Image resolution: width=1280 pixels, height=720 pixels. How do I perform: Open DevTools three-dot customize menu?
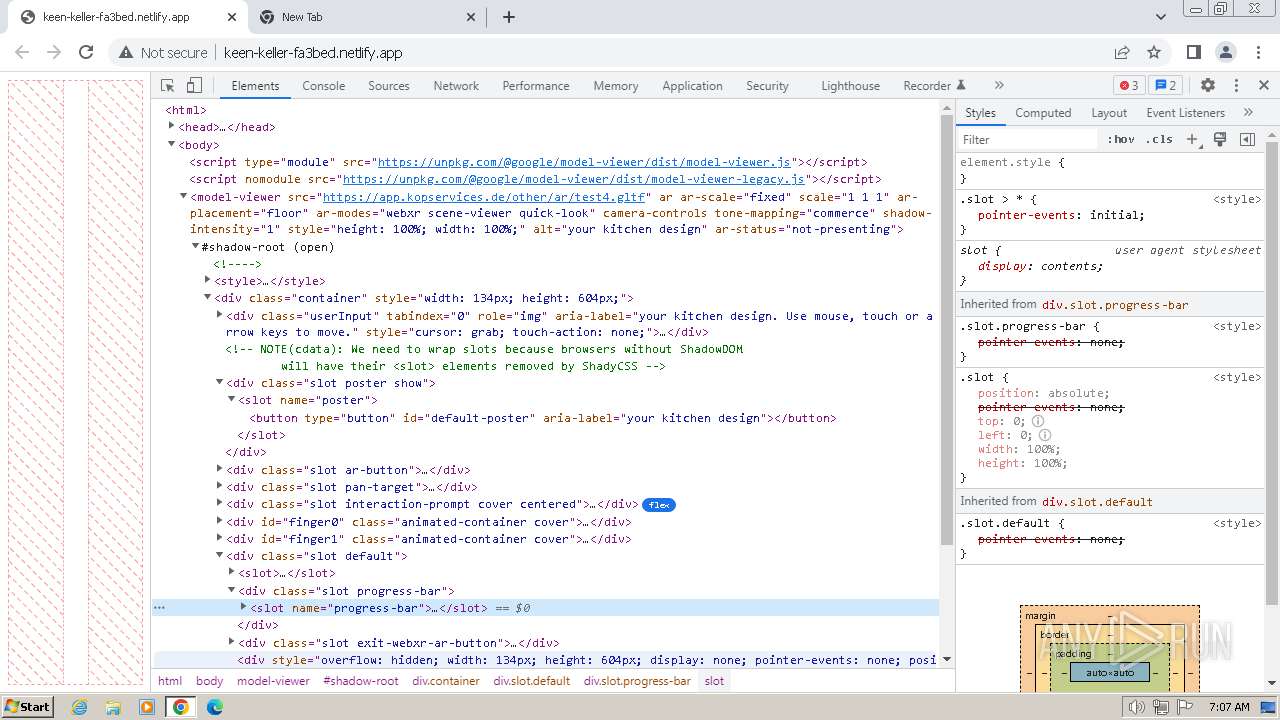click(x=1236, y=86)
